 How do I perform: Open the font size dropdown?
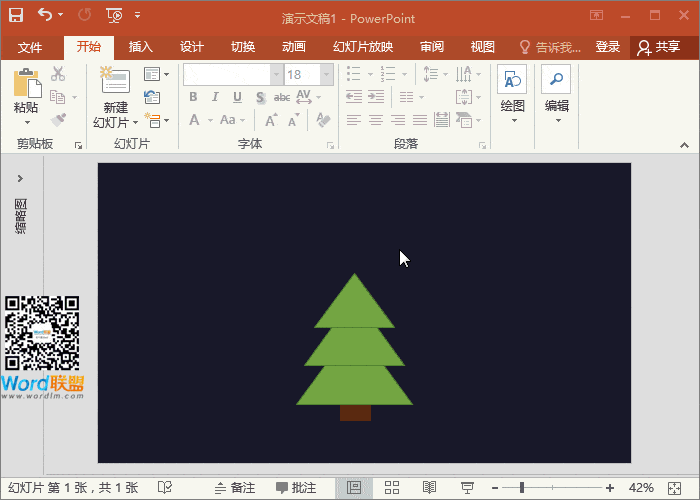327,74
